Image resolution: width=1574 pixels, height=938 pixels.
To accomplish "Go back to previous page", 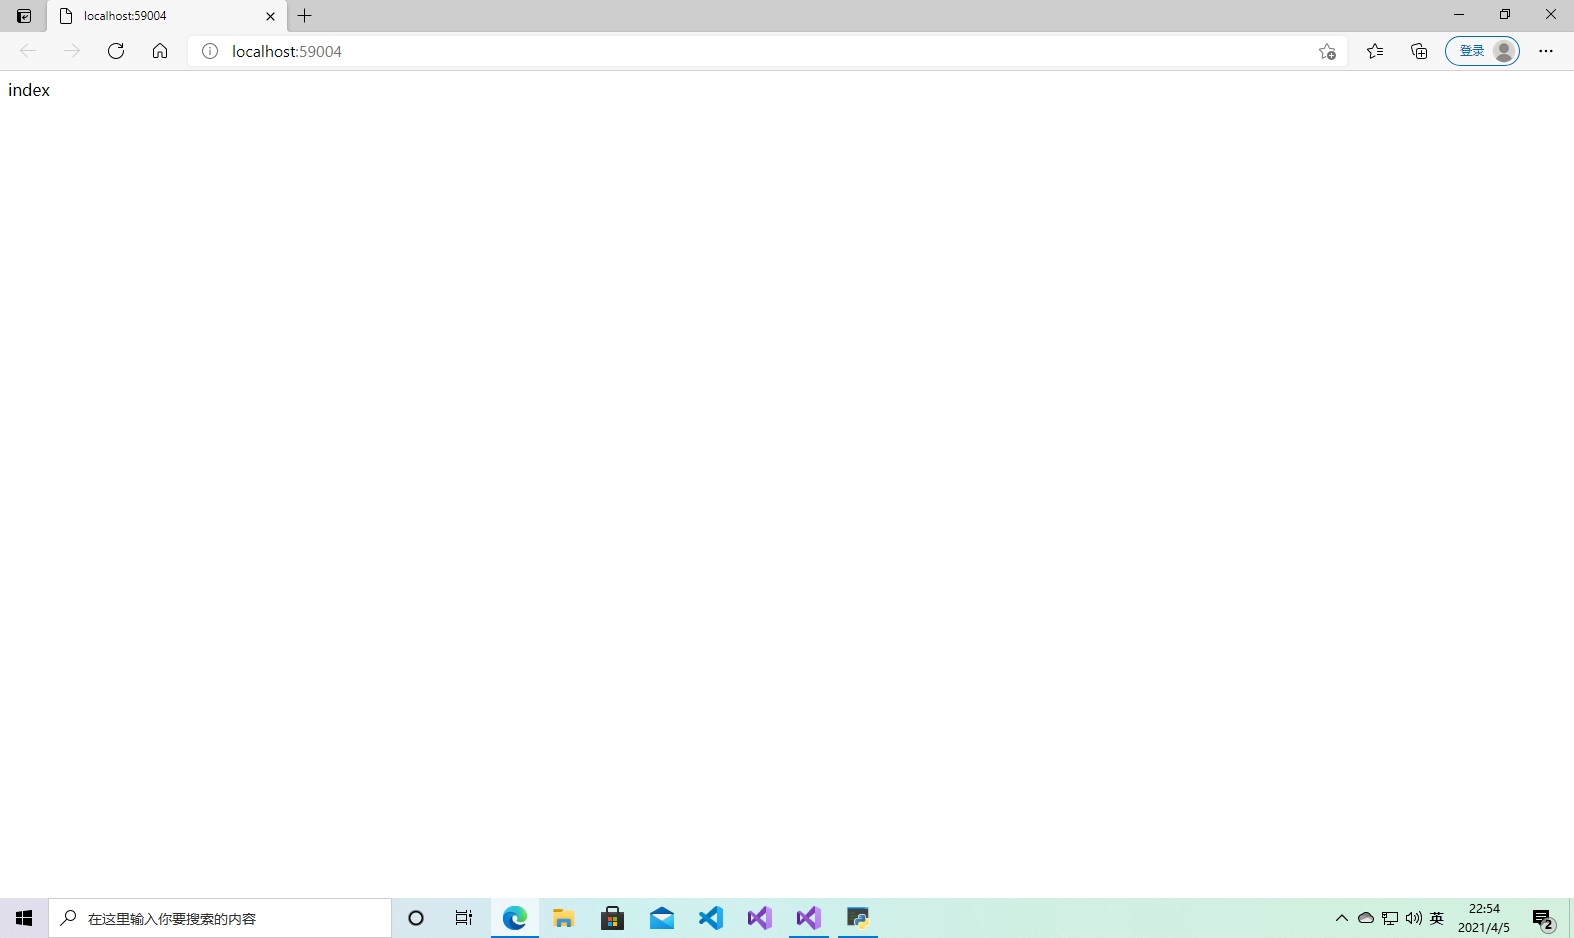I will [28, 51].
